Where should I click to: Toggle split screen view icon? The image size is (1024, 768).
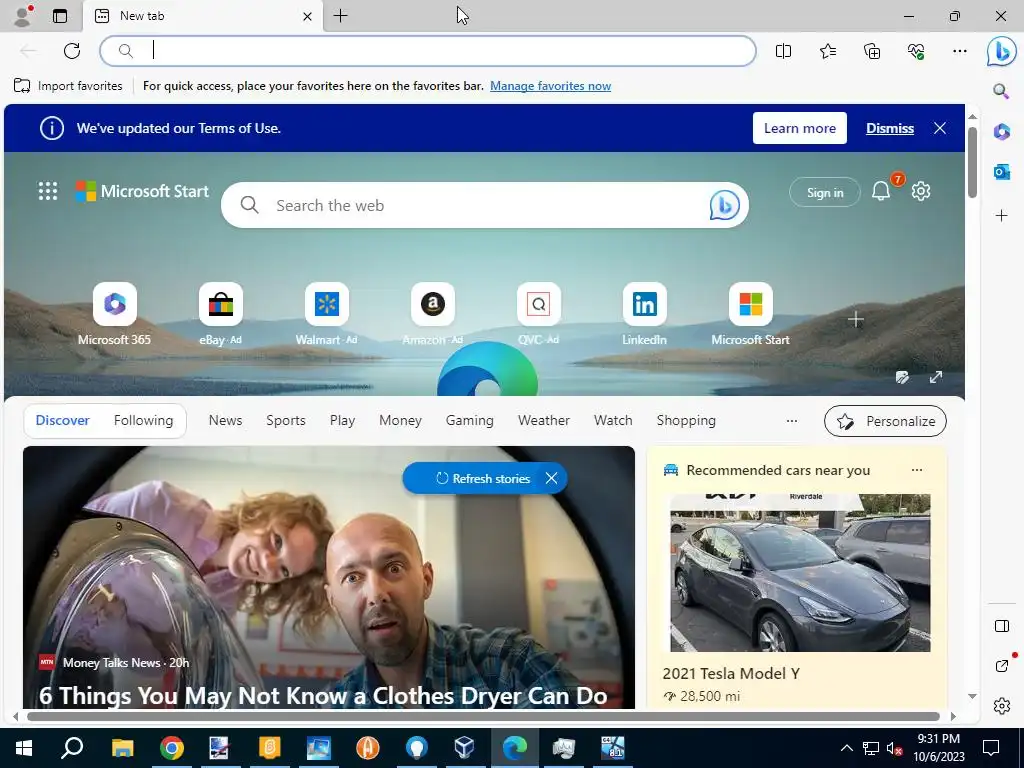(783, 51)
